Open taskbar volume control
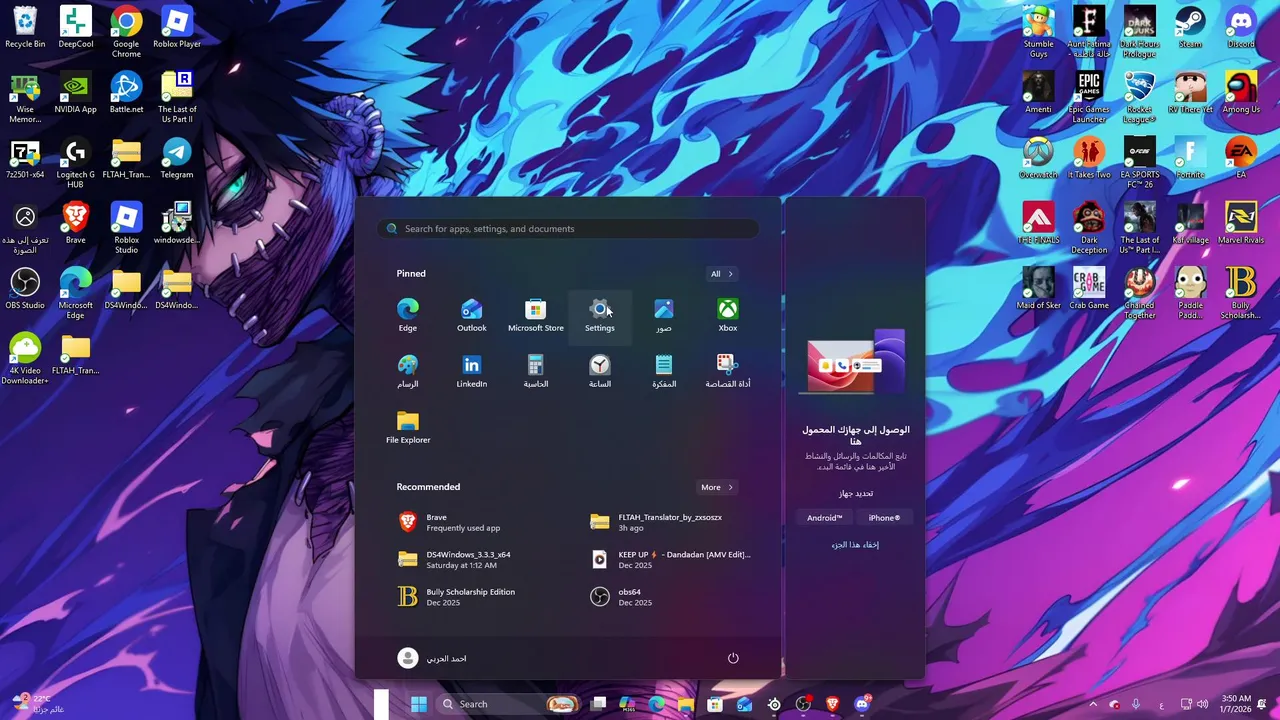This screenshot has width=1280, height=720. pyautogui.click(x=1202, y=704)
